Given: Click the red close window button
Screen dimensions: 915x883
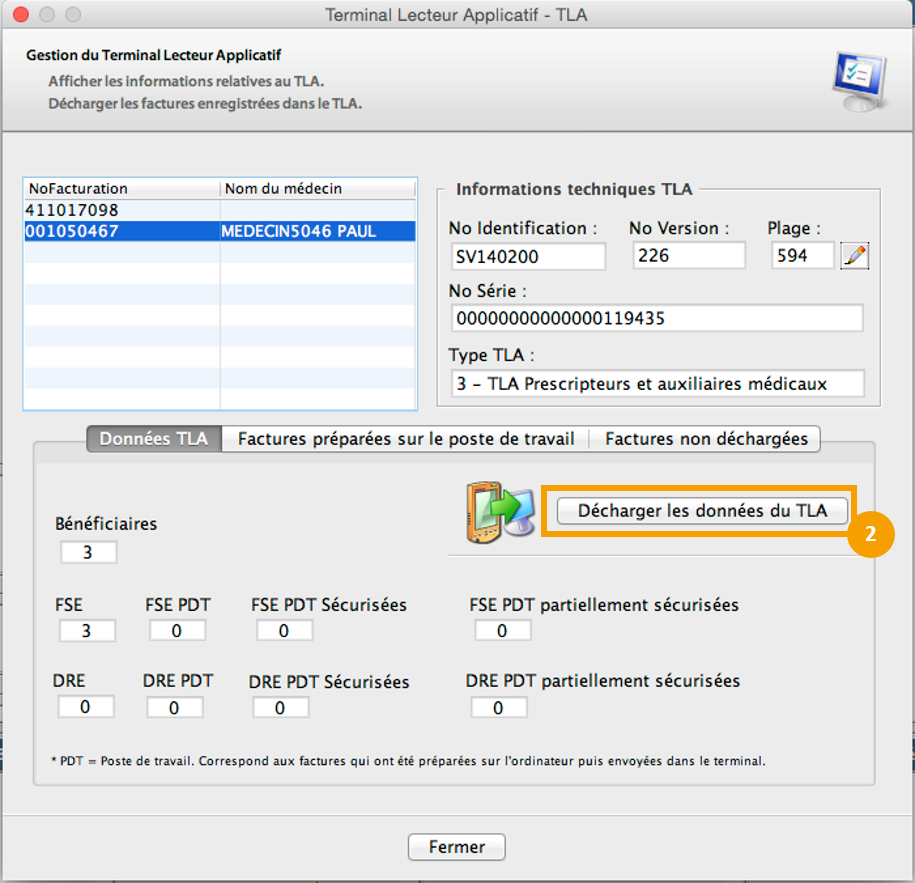Looking at the screenshot, I should pyautogui.click(x=21, y=15).
